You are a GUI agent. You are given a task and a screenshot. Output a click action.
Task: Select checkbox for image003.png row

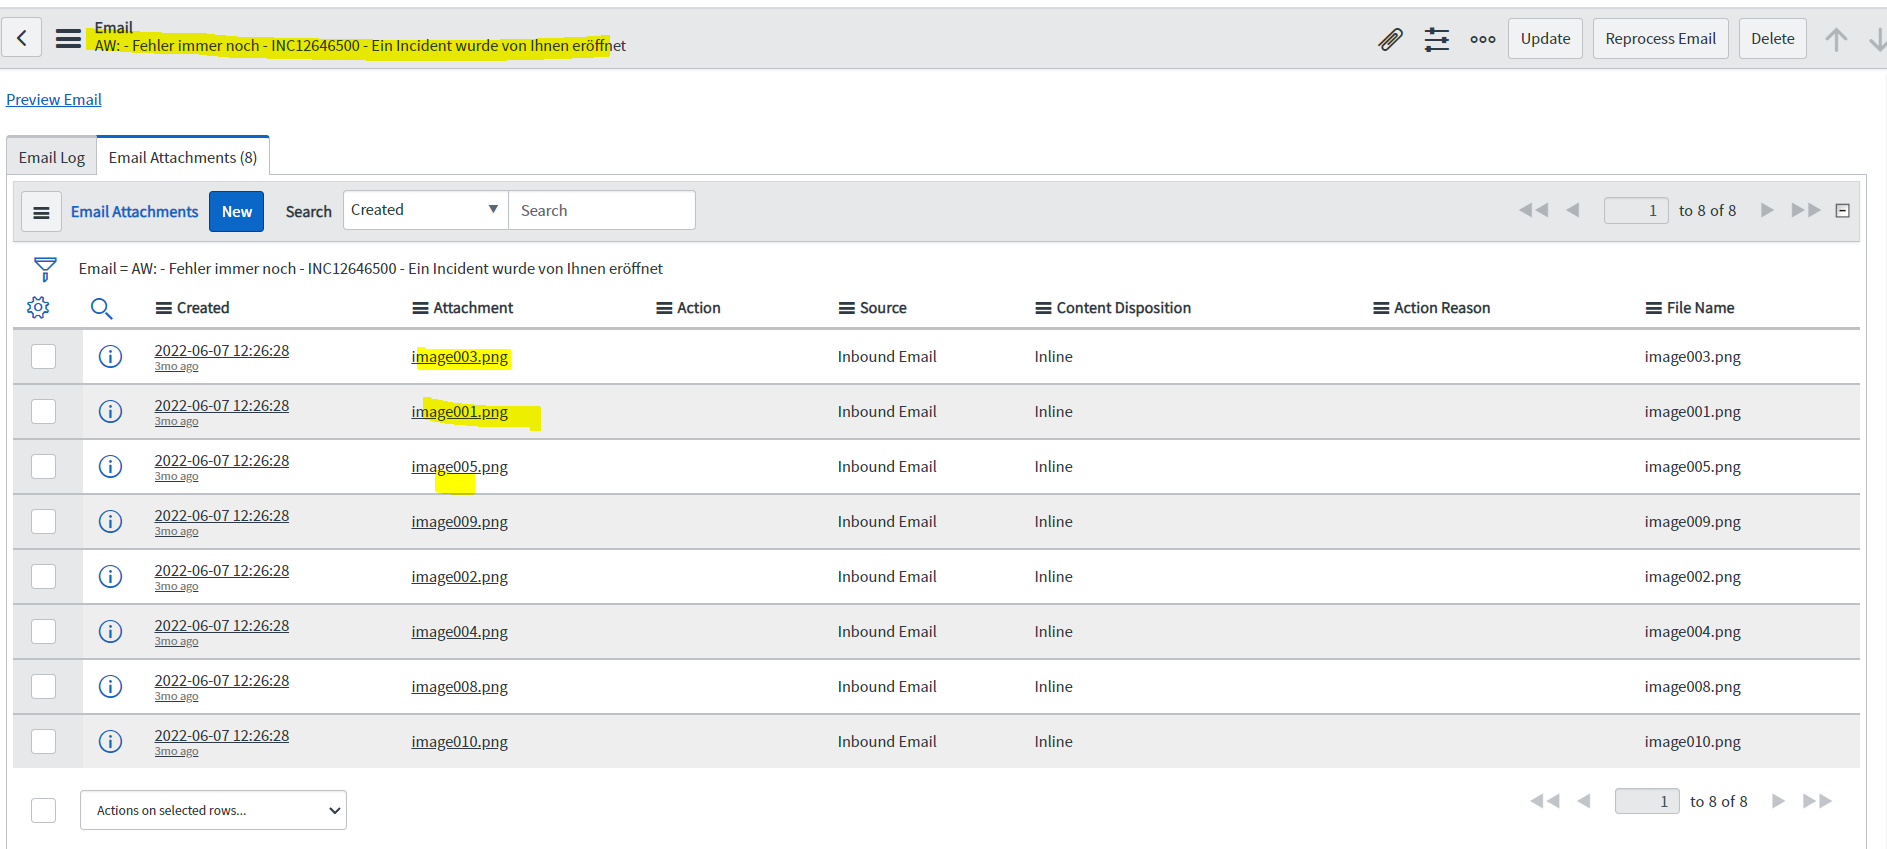coord(43,356)
